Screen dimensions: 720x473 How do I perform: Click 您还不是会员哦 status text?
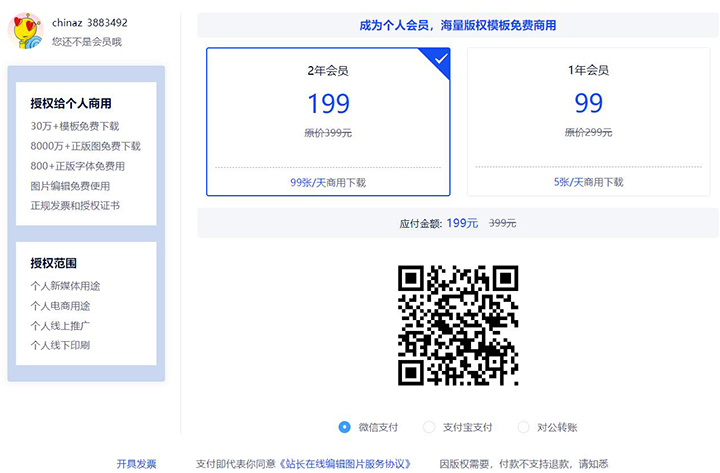[x=87, y=42]
